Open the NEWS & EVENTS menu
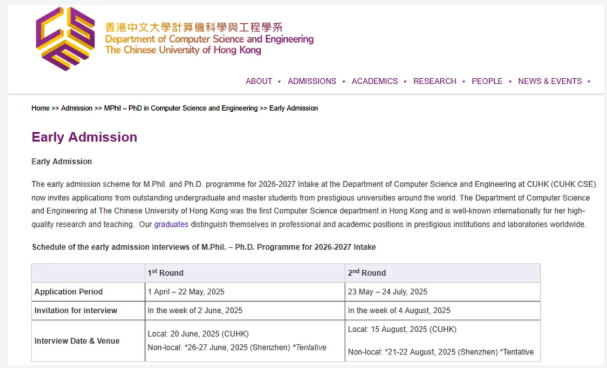This screenshot has height=368, width=607. click(x=550, y=81)
